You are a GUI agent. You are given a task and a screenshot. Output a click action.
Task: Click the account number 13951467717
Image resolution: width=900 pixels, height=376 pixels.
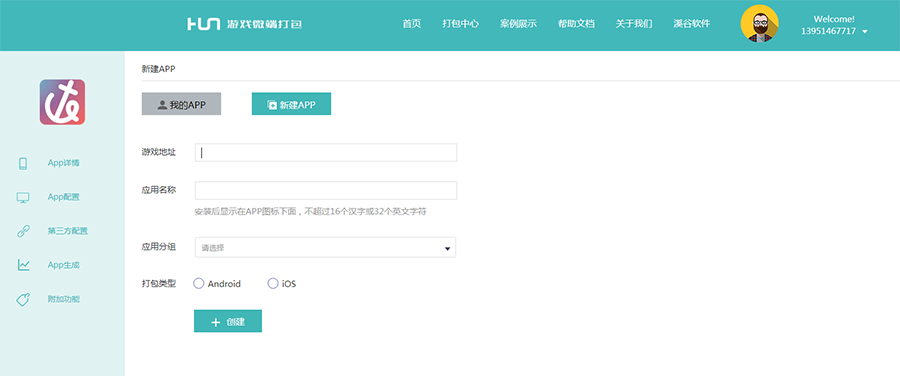point(828,32)
